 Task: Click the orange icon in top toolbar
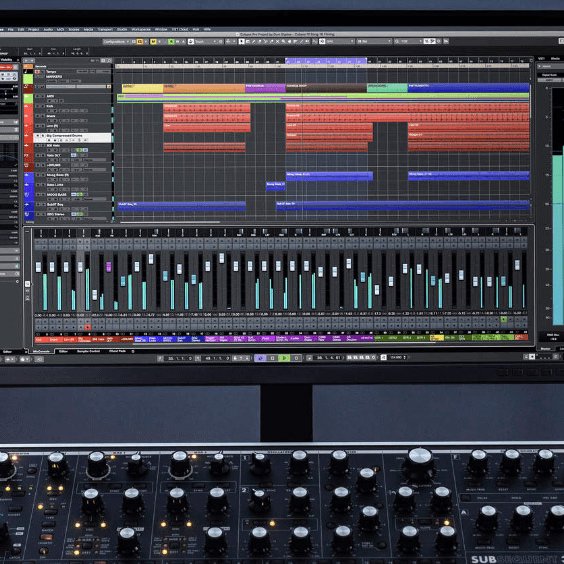click(x=140, y=42)
